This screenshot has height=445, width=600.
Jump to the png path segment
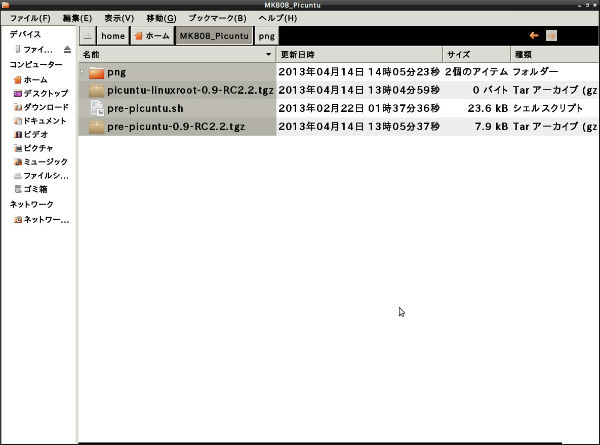click(266, 36)
